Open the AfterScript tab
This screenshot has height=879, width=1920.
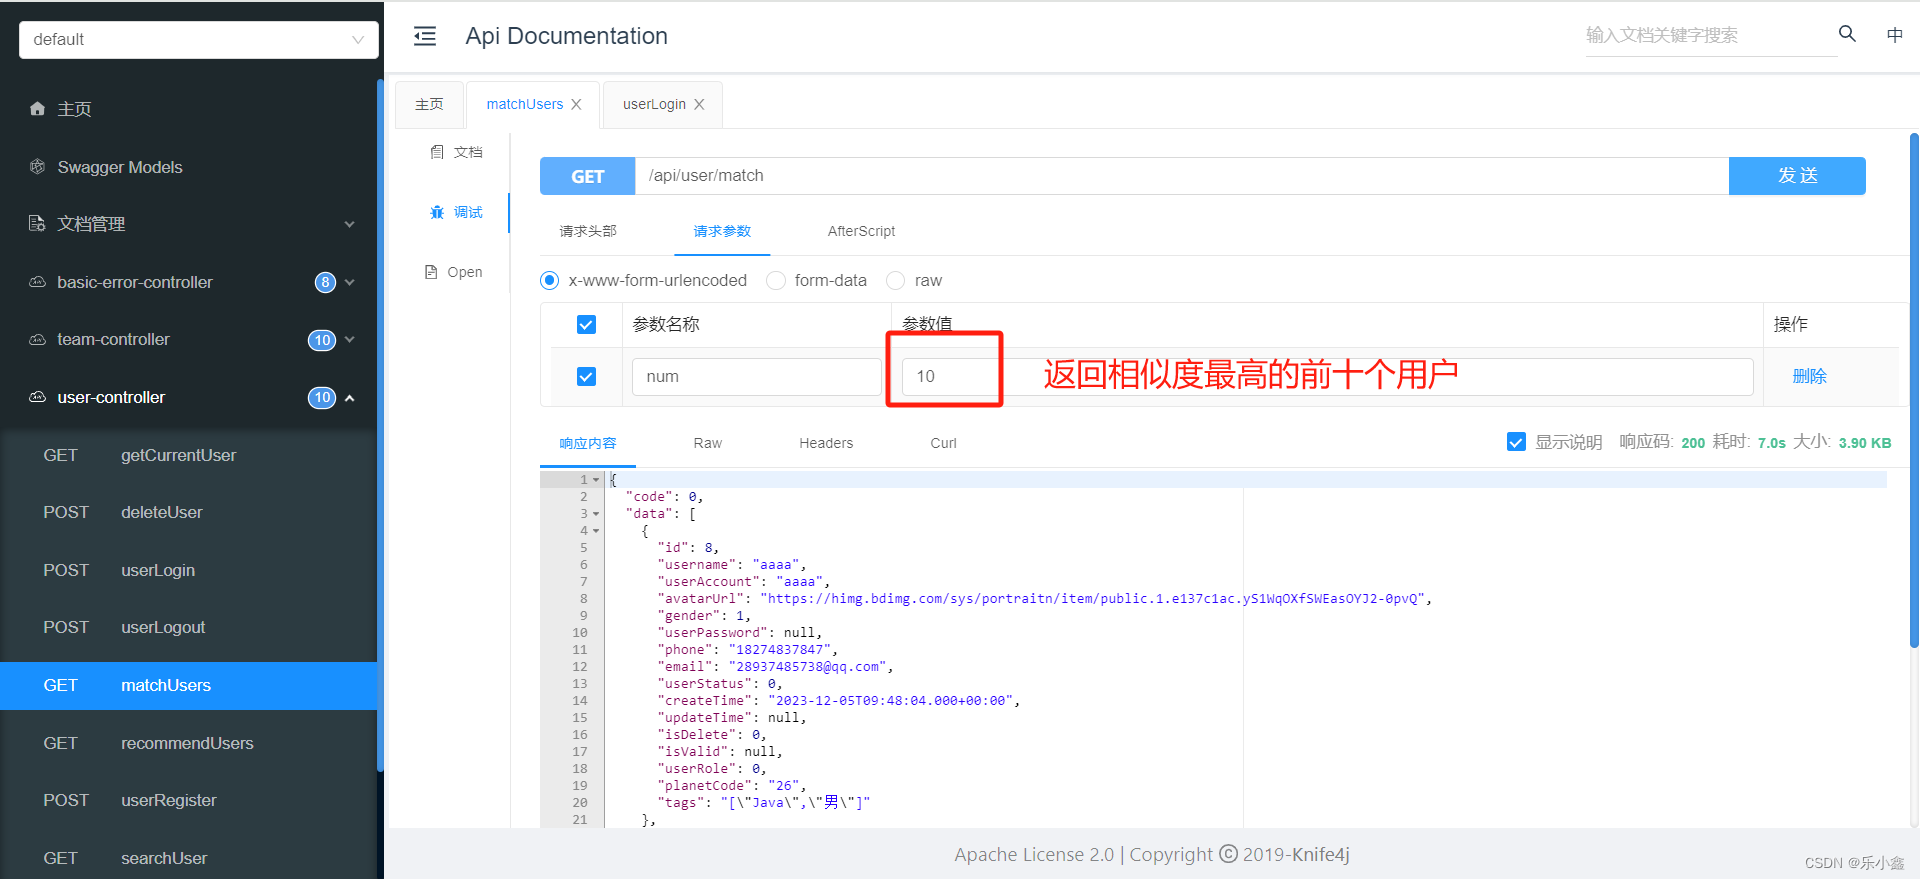pyautogui.click(x=861, y=231)
